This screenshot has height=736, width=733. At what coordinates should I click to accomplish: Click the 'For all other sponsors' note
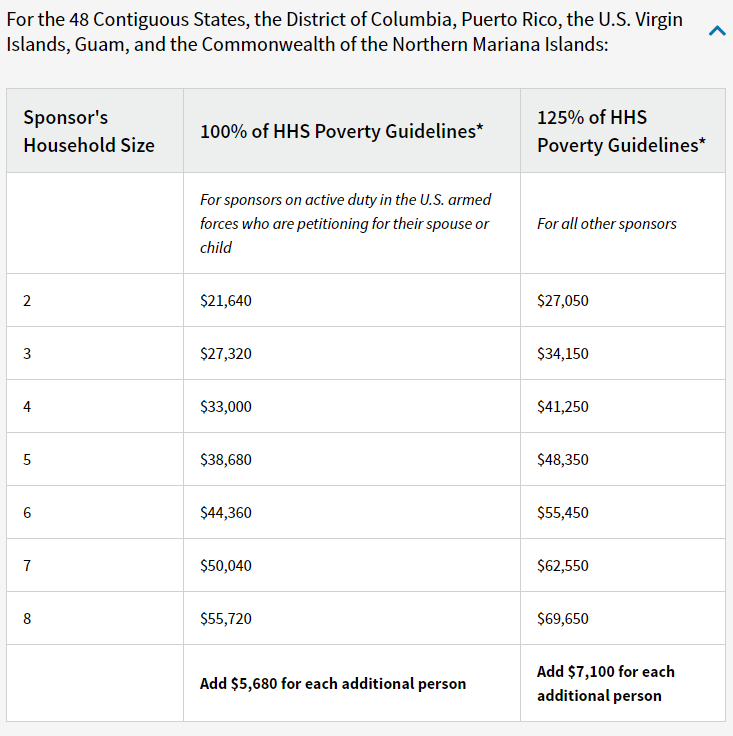click(607, 223)
